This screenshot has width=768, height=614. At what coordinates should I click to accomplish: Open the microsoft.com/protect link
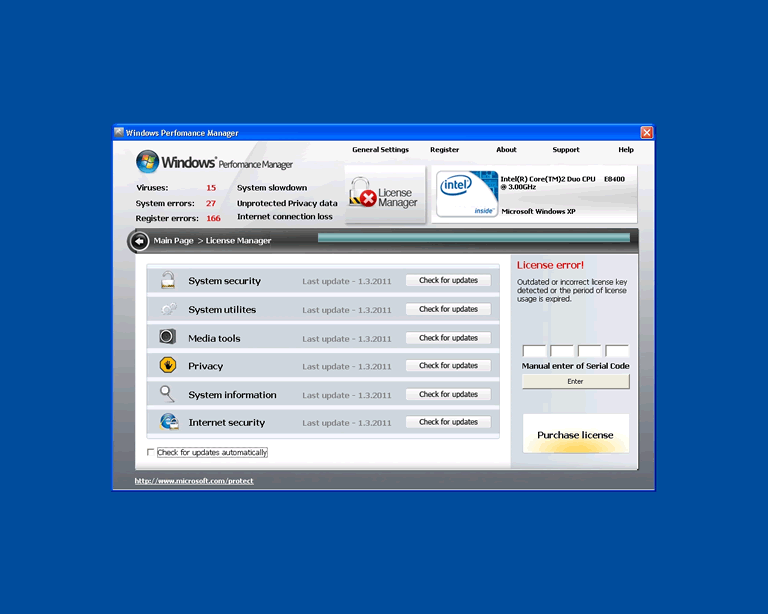click(194, 481)
